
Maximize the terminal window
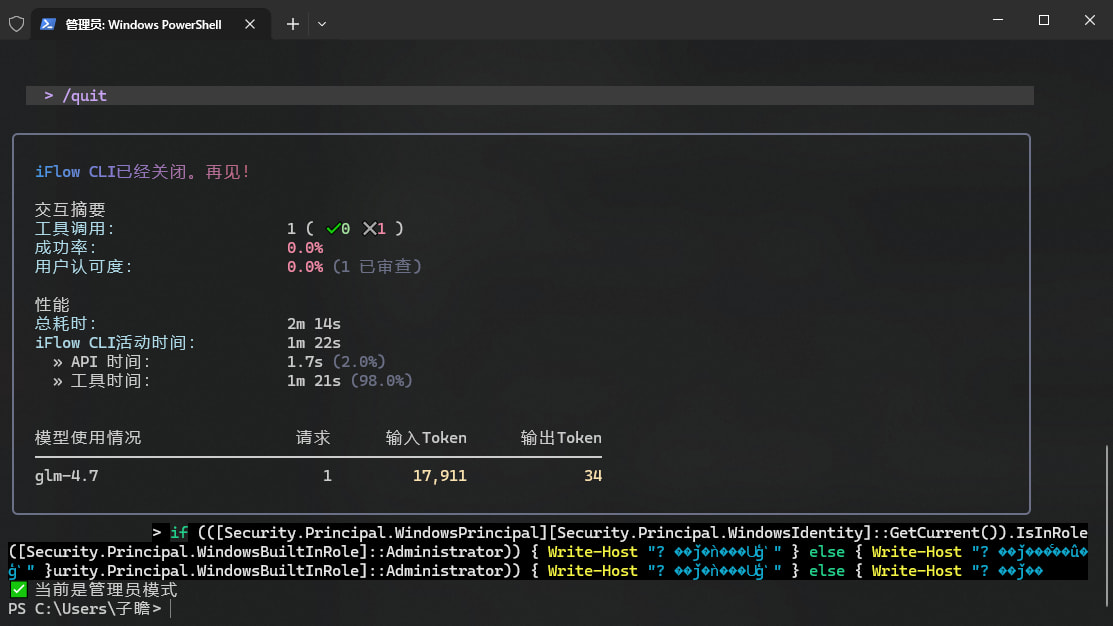pos(1043,20)
